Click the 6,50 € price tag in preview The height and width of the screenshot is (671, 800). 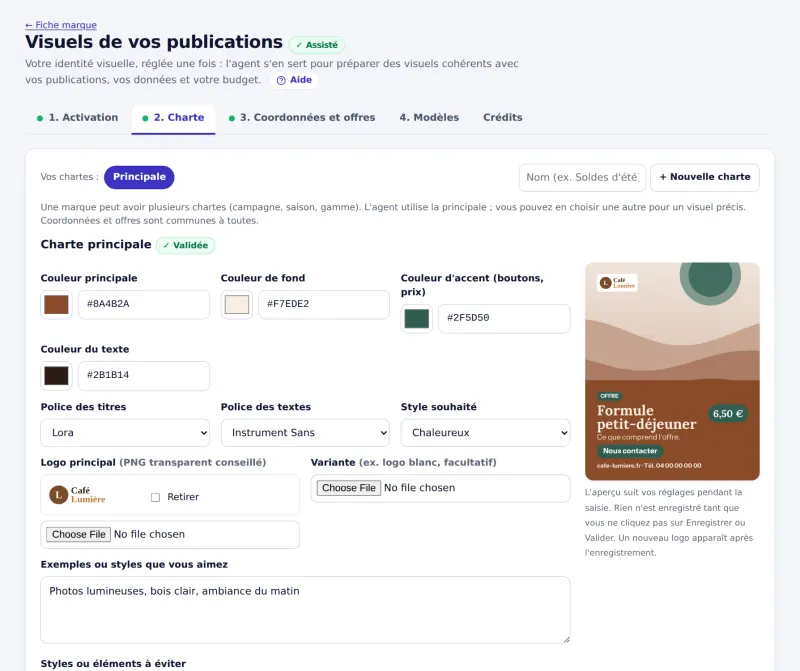[x=728, y=414]
